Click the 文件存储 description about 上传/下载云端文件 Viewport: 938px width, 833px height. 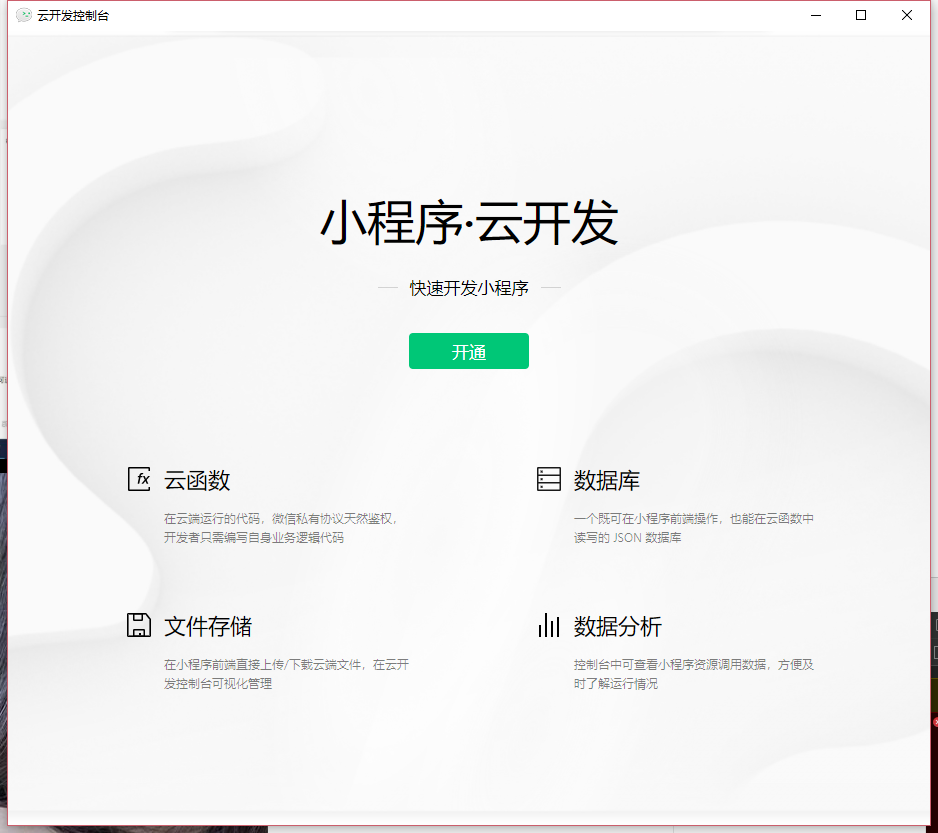coord(287,674)
